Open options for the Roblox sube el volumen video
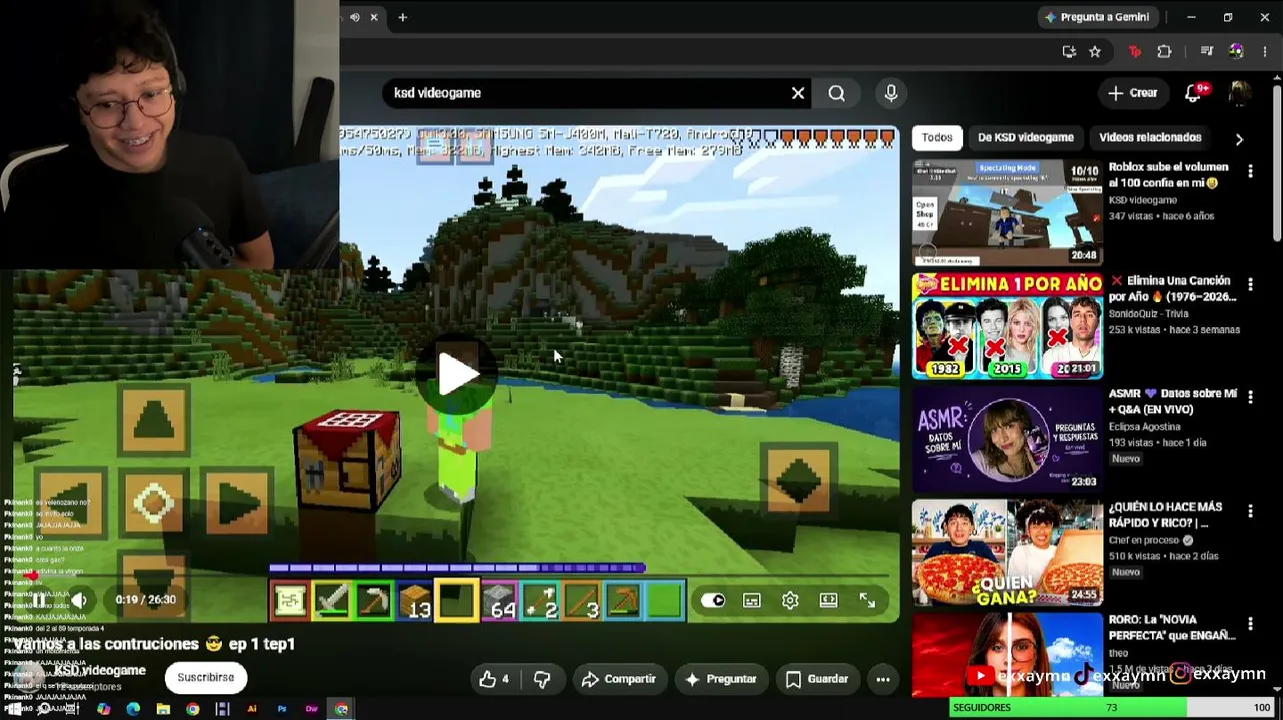 [x=1250, y=171]
